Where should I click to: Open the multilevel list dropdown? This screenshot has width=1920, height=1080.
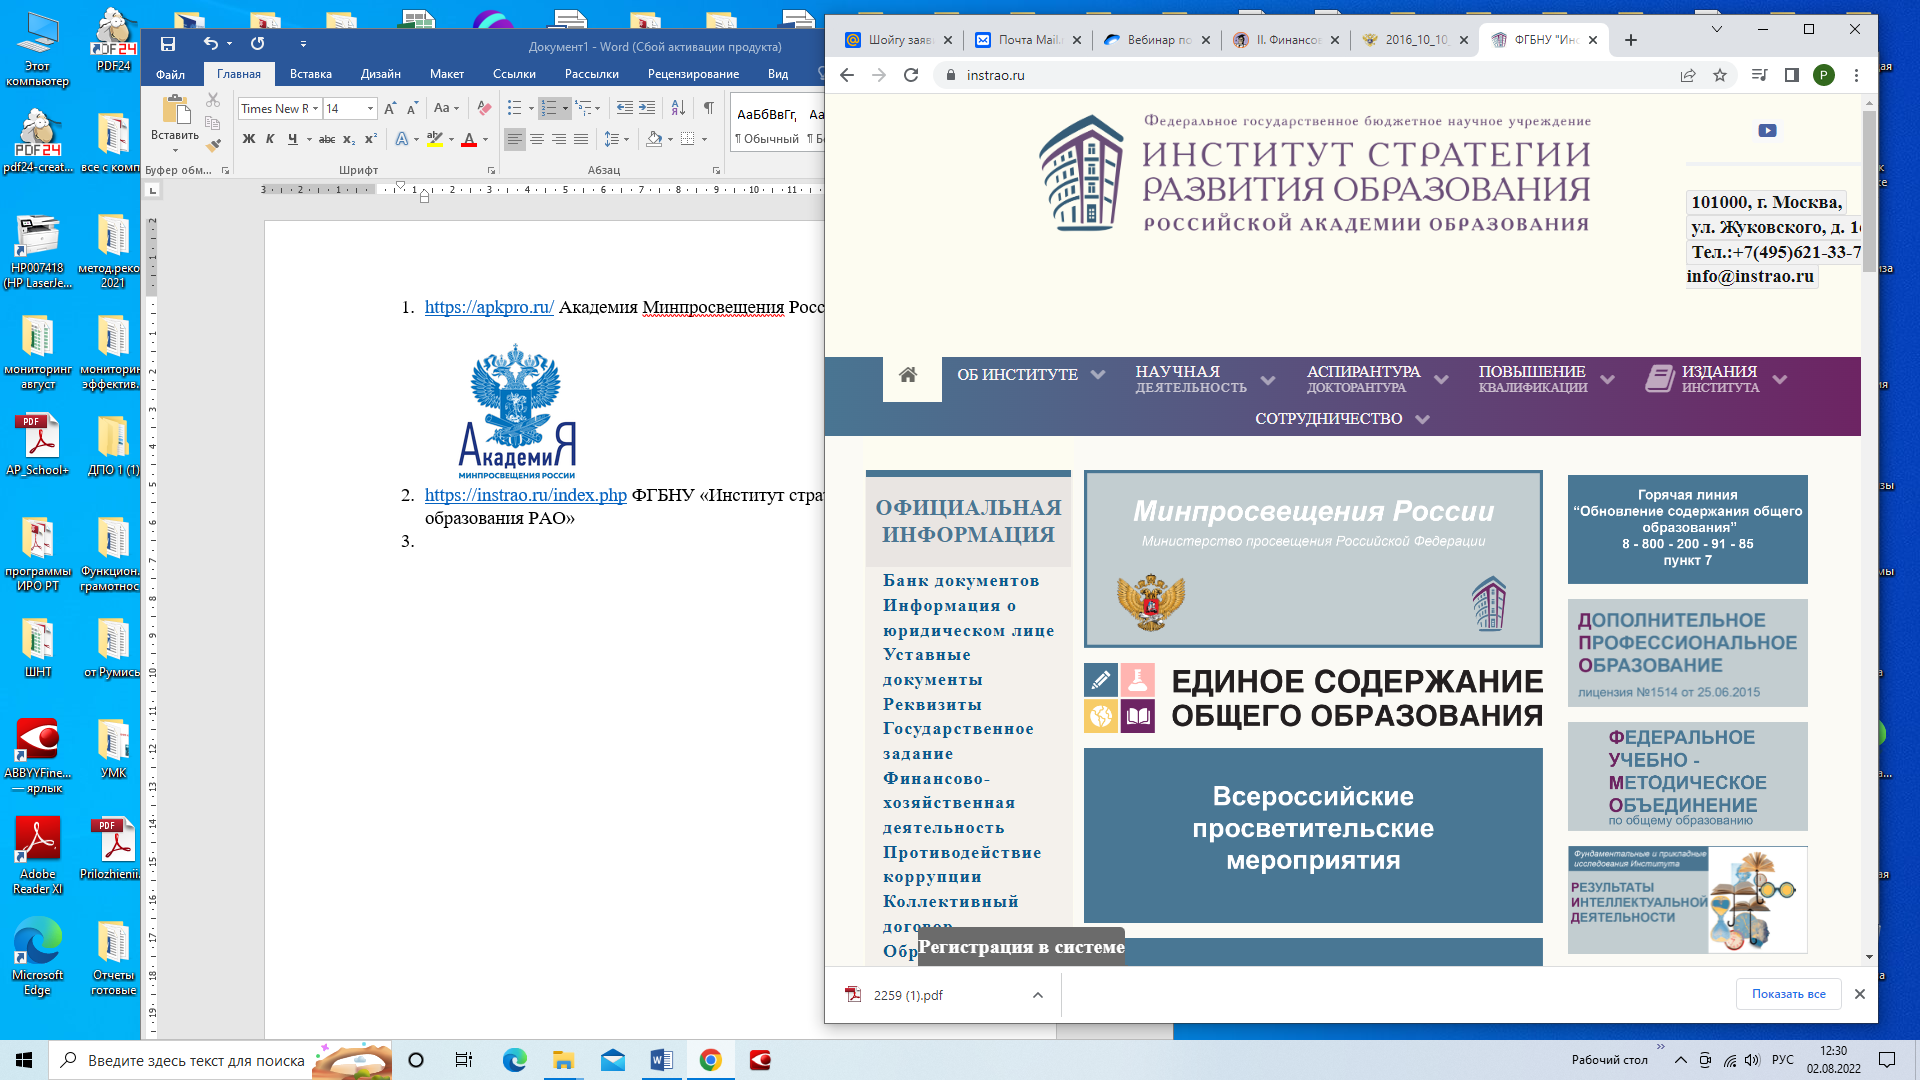(x=588, y=108)
